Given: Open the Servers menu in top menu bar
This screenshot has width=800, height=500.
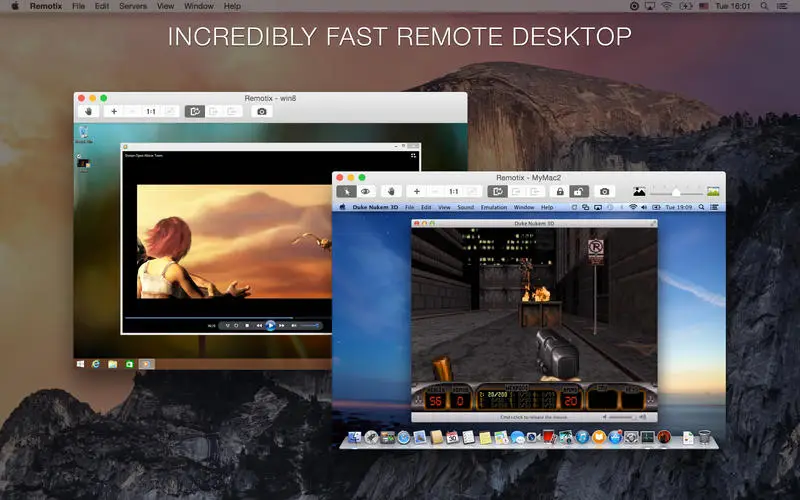Looking at the screenshot, I should point(133,6).
